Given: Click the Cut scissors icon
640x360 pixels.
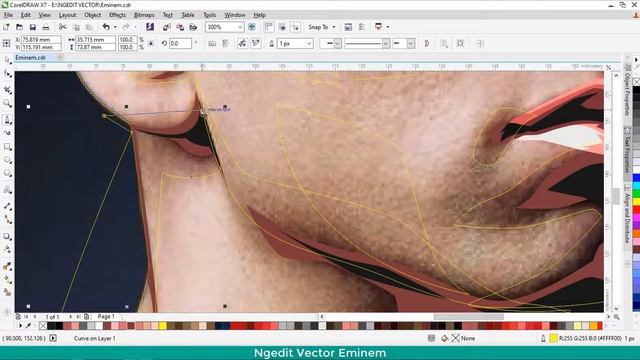Looking at the screenshot, I should (62, 27).
